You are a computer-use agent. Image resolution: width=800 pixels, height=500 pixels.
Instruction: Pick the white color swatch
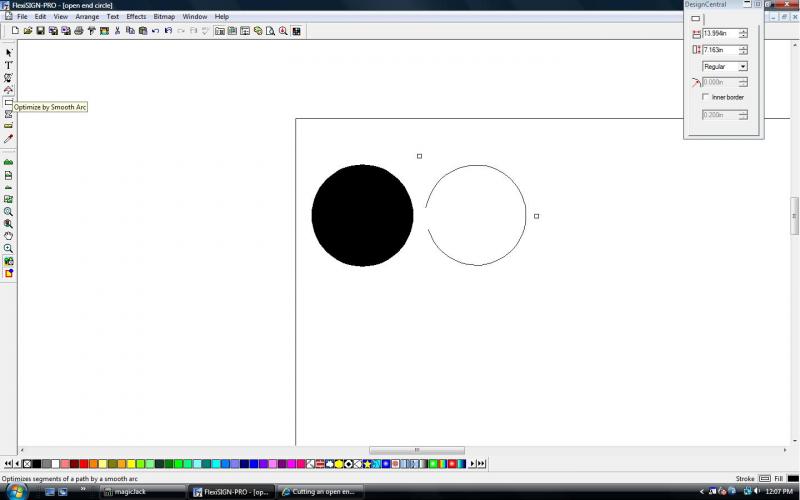56,464
